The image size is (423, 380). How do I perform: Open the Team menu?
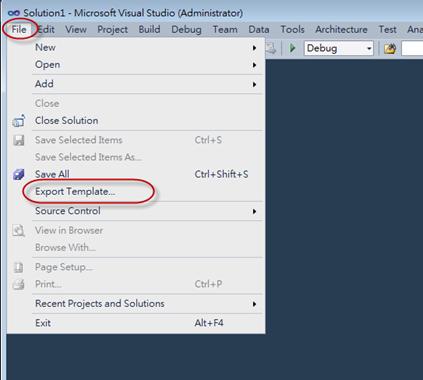(225, 29)
